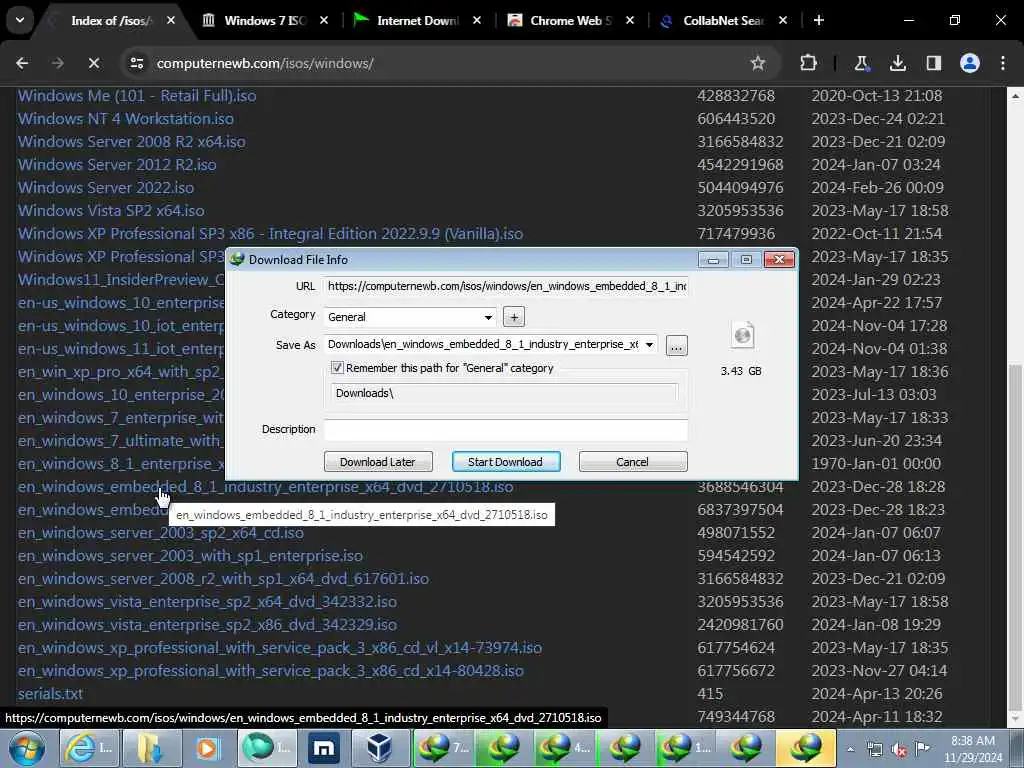Open the serials.txt link
The width and height of the screenshot is (1024, 768).
(x=50, y=694)
